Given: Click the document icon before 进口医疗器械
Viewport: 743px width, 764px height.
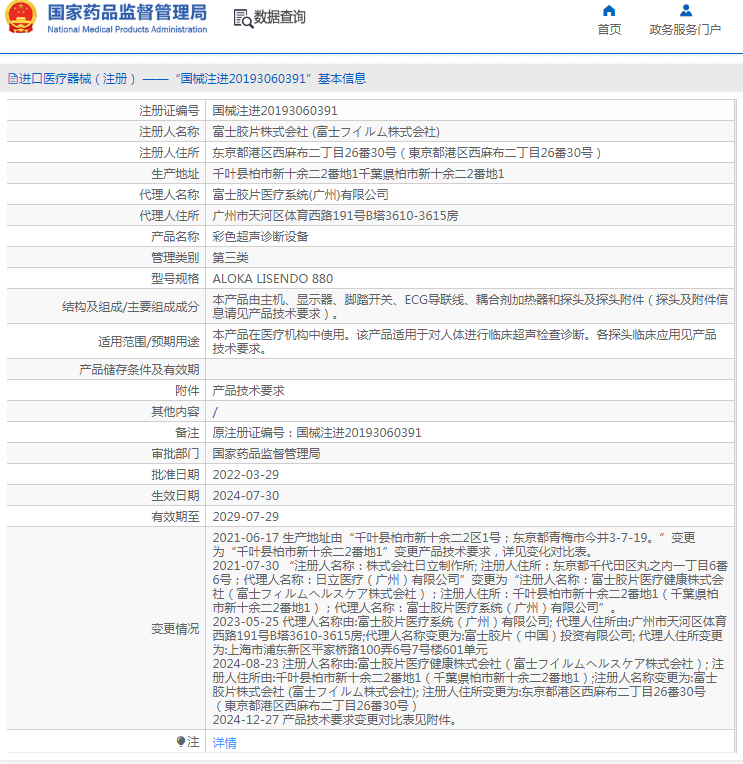Looking at the screenshot, I should tap(13, 78).
